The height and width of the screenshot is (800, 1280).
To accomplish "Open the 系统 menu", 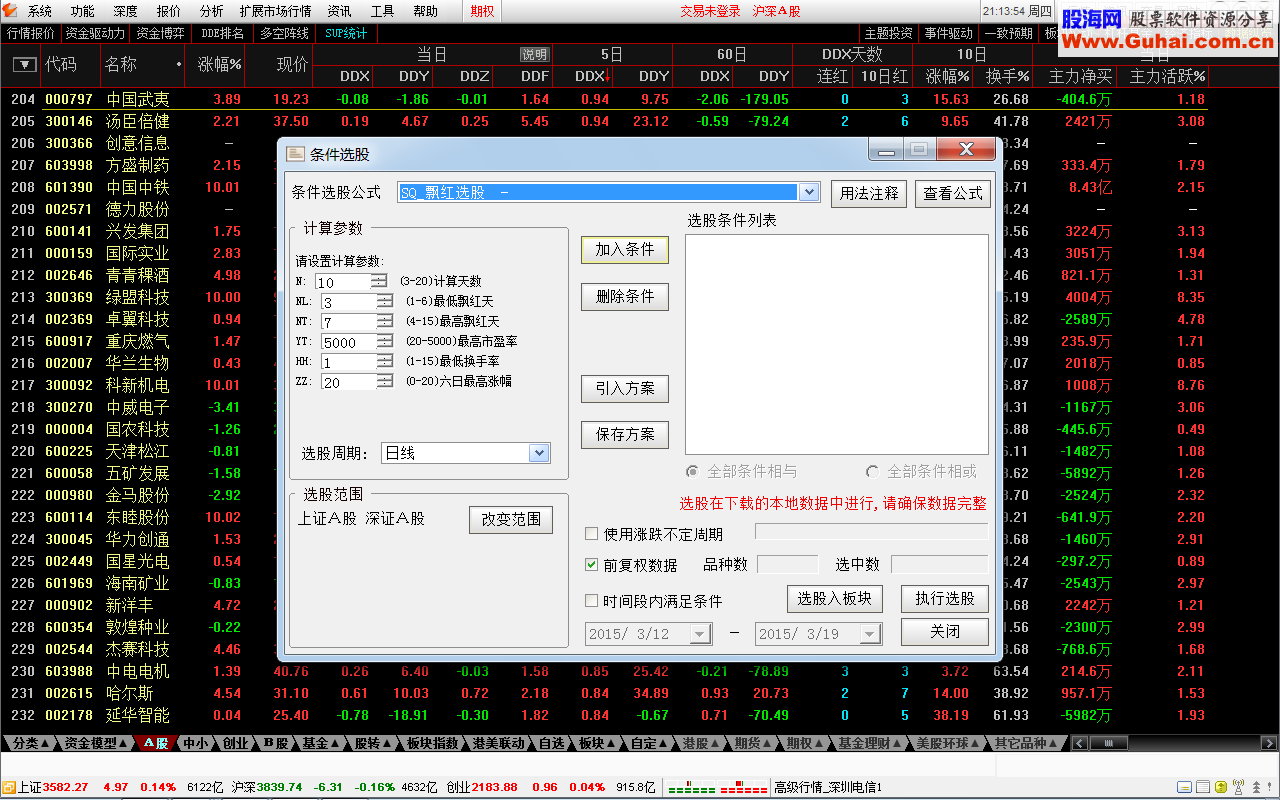I will [x=39, y=11].
